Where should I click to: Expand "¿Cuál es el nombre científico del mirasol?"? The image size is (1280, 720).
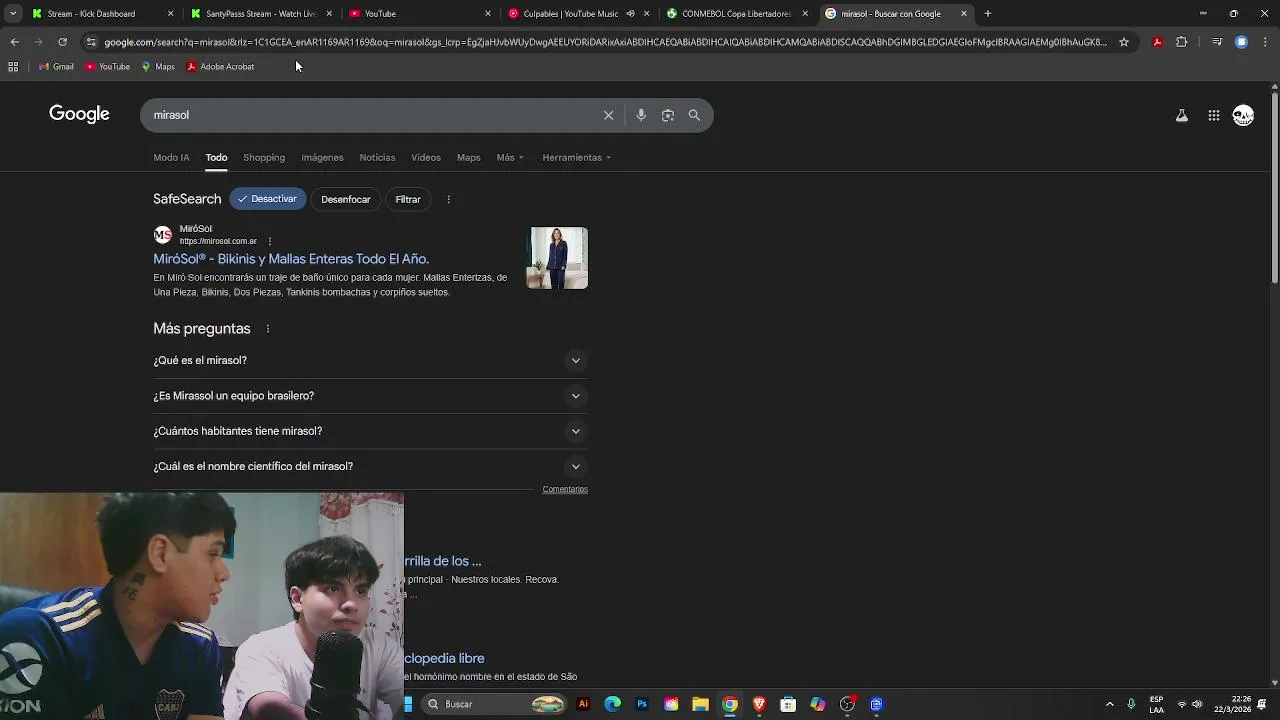tap(370, 466)
